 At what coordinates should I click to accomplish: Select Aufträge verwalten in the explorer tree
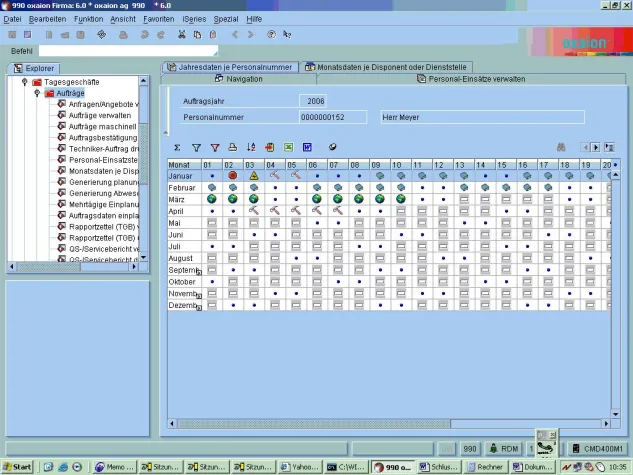click(x=99, y=115)
